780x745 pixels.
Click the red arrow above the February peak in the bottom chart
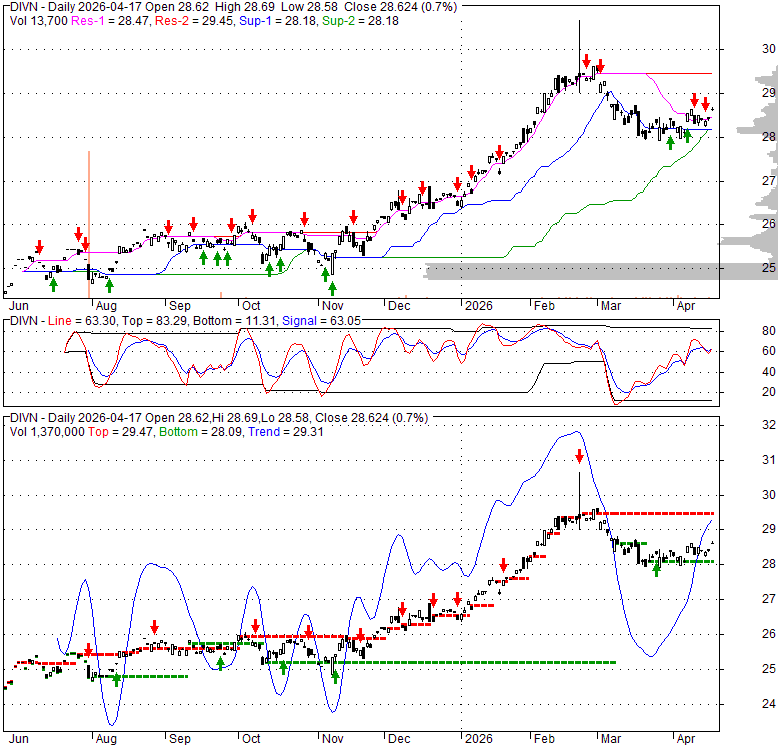click(x=579, y=456)
